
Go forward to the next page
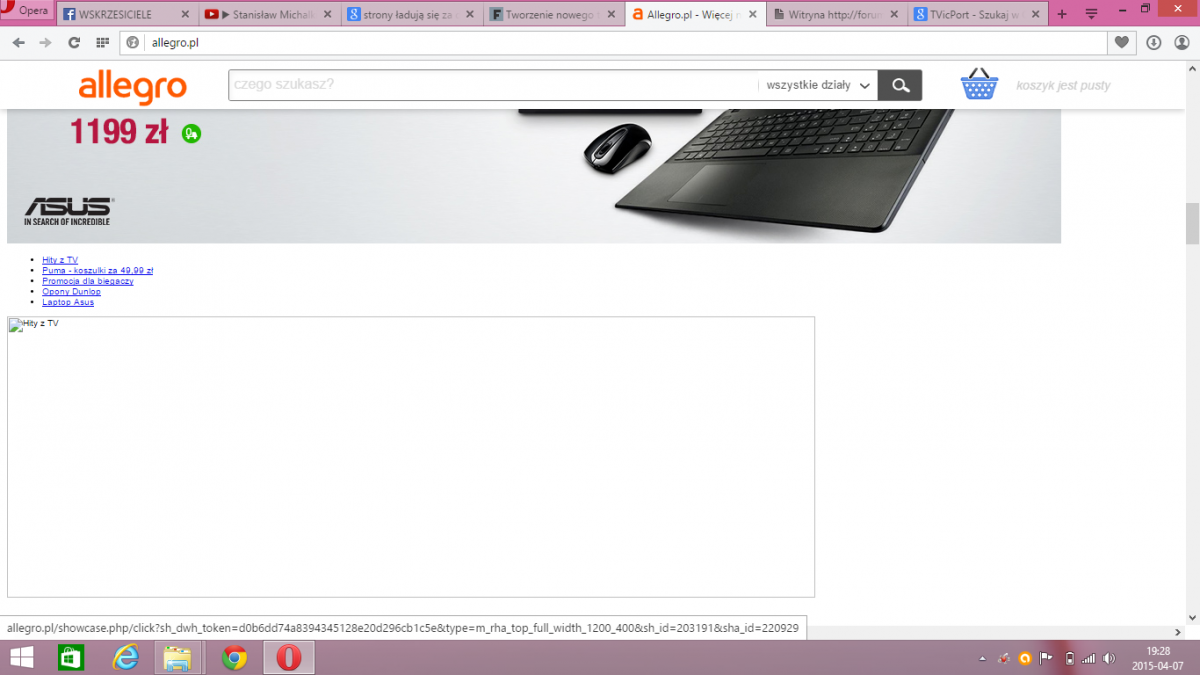click(45, 43)
